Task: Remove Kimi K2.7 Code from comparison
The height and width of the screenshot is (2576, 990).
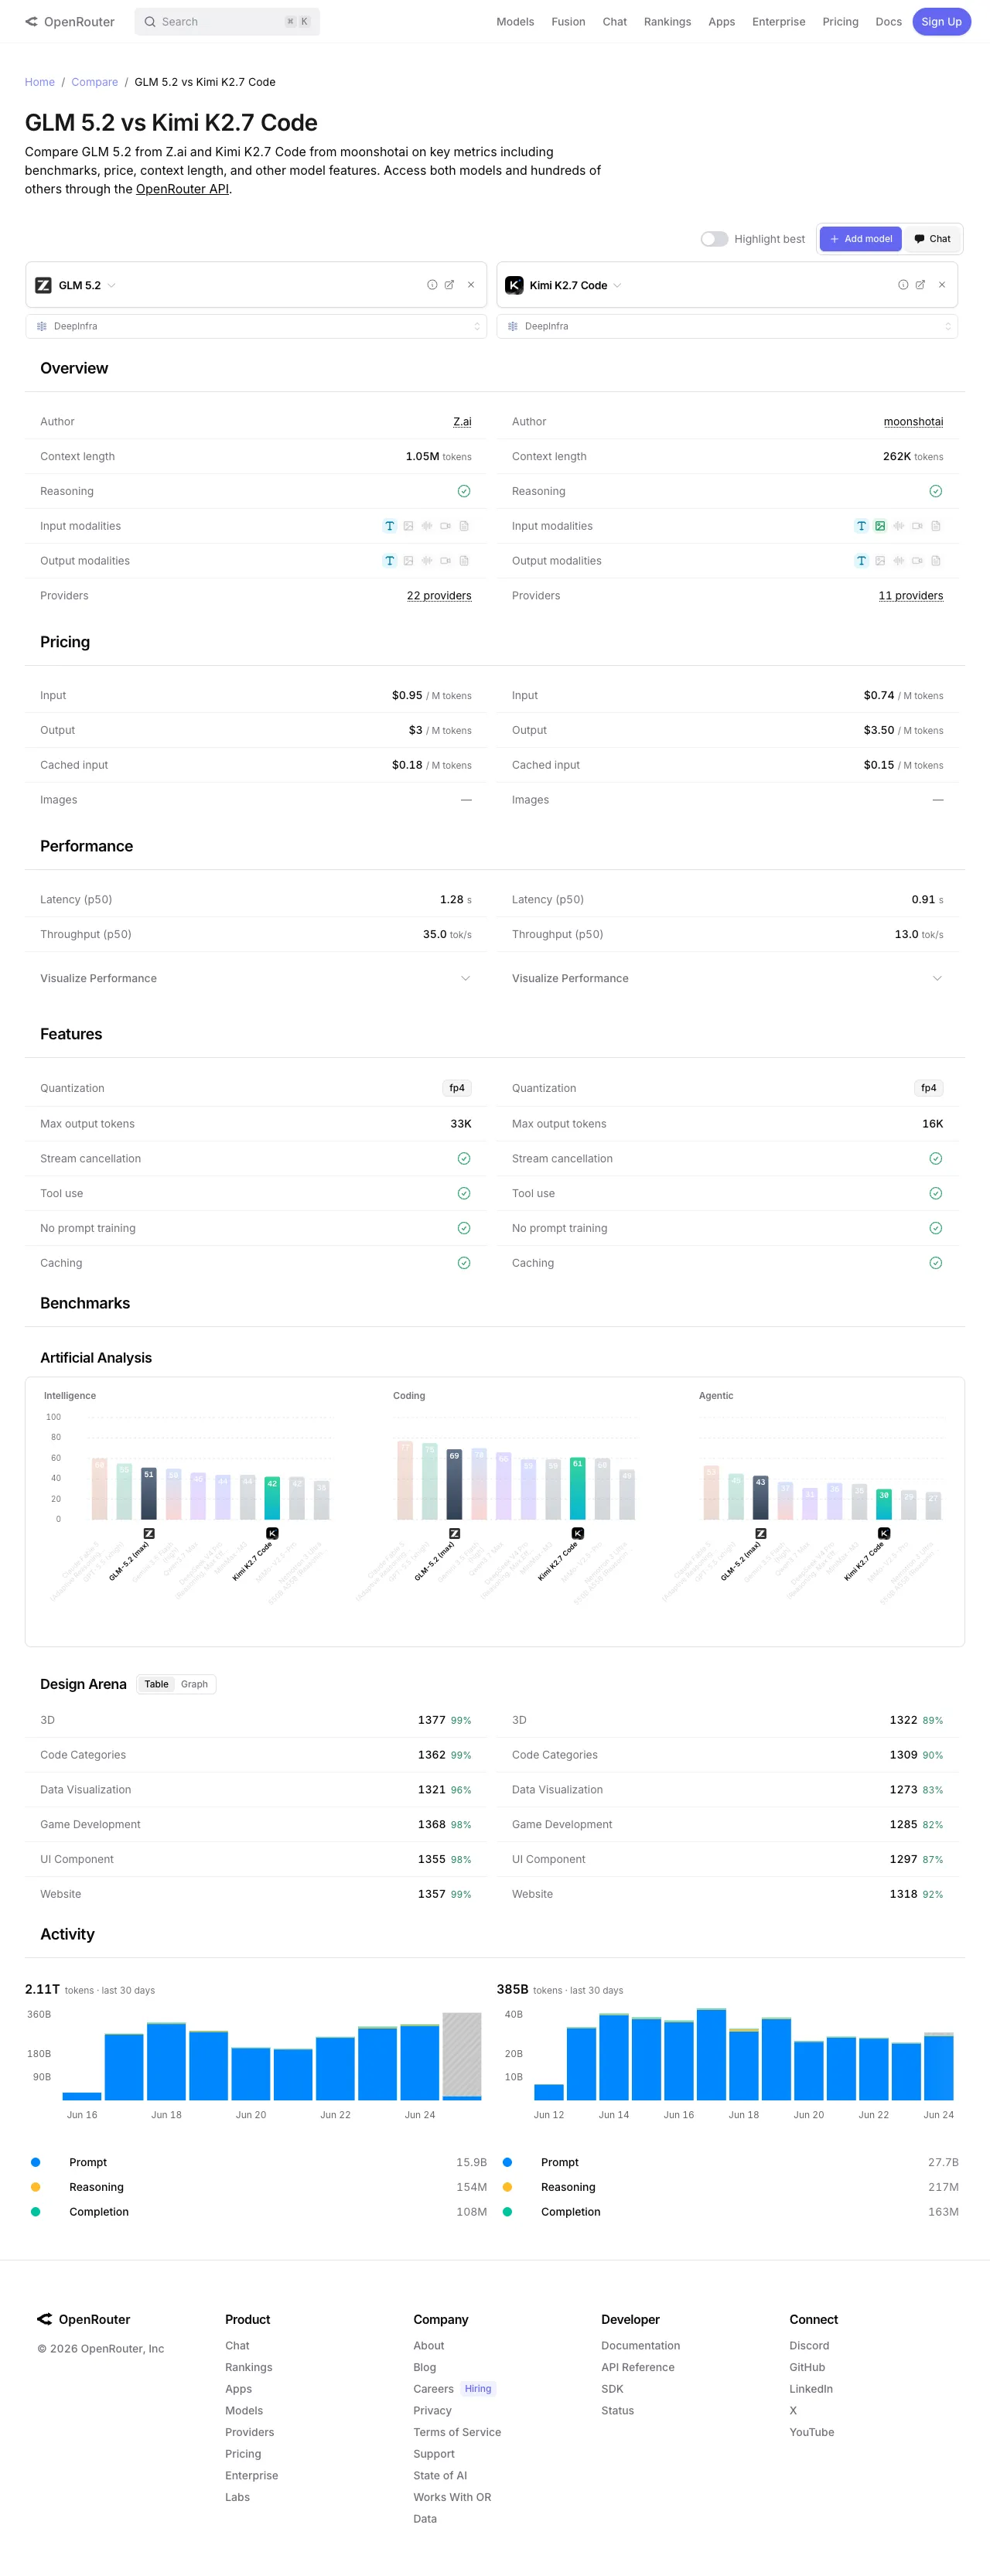Action: [x=942, y=285]
